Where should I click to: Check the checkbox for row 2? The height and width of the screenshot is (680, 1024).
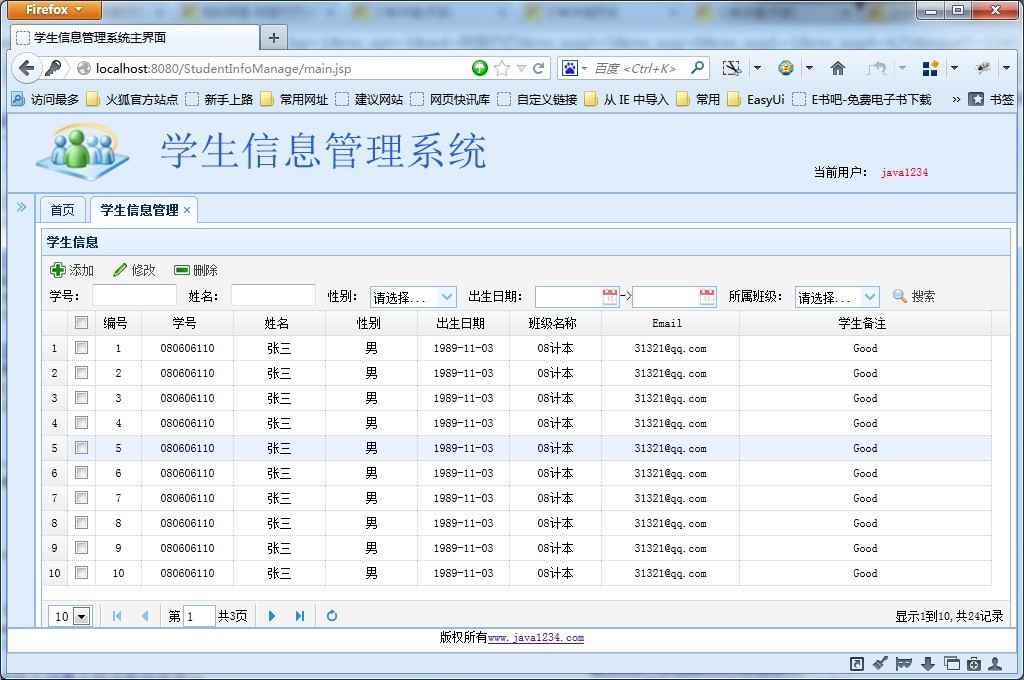[x=82, y=372]
